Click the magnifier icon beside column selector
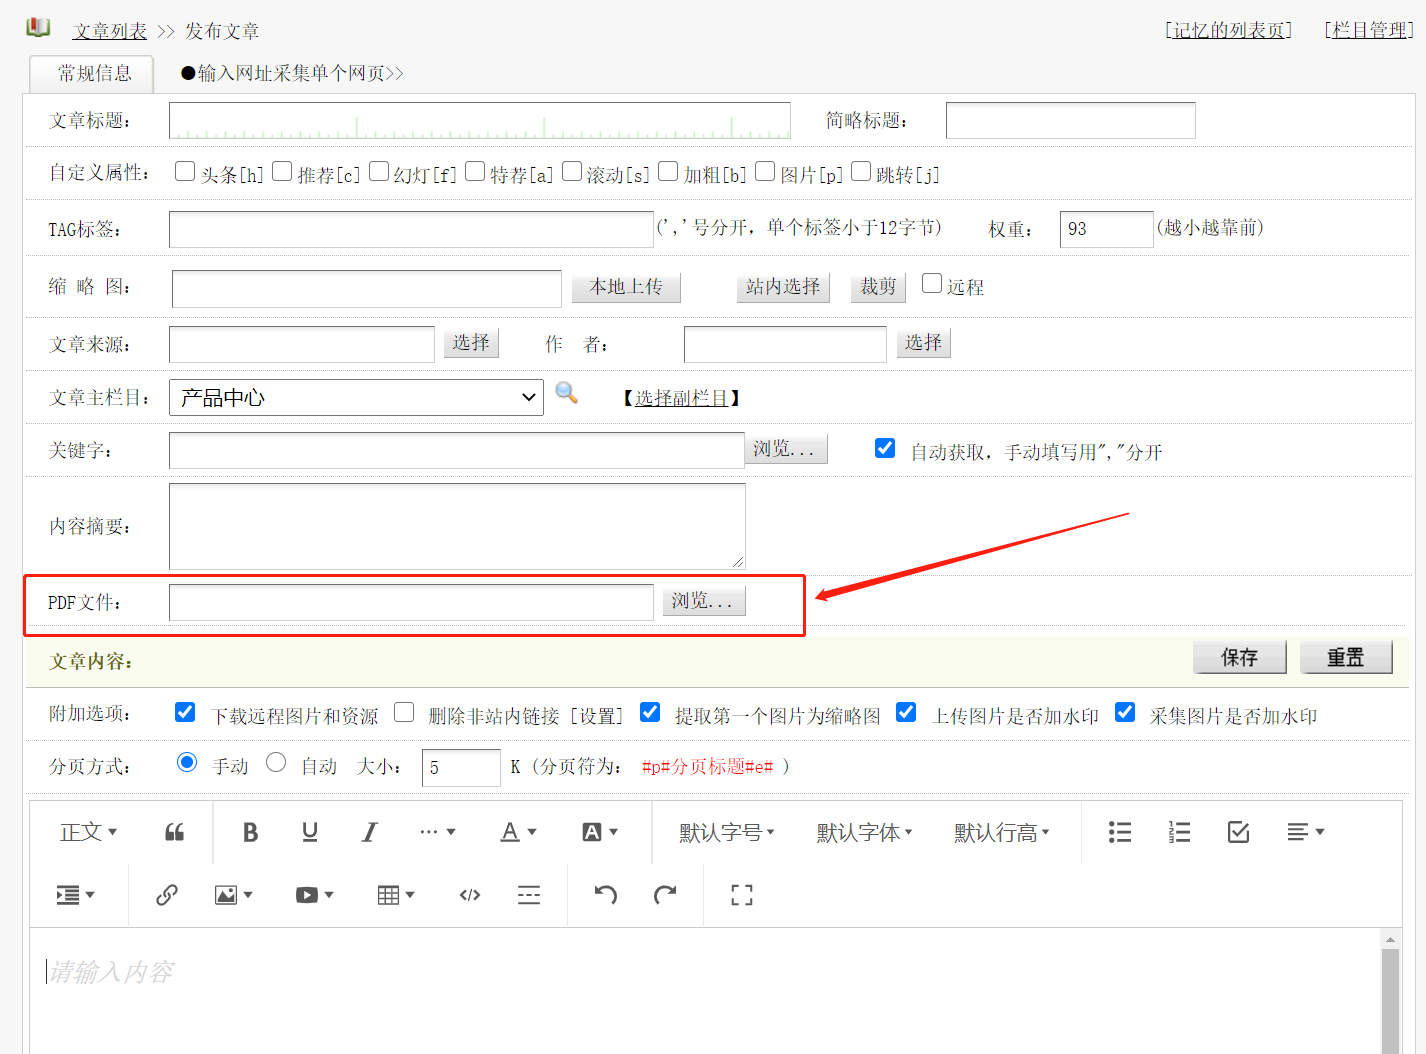 [567, 393]
